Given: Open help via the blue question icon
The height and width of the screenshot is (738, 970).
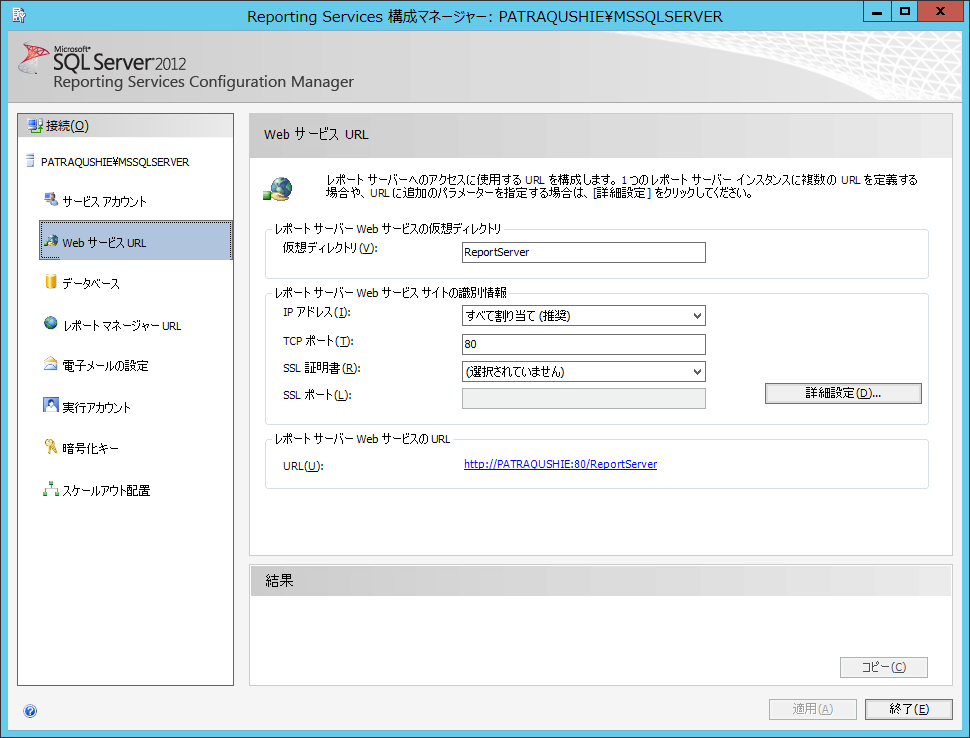Looking at the screenshot, I should tap(30, 711).
